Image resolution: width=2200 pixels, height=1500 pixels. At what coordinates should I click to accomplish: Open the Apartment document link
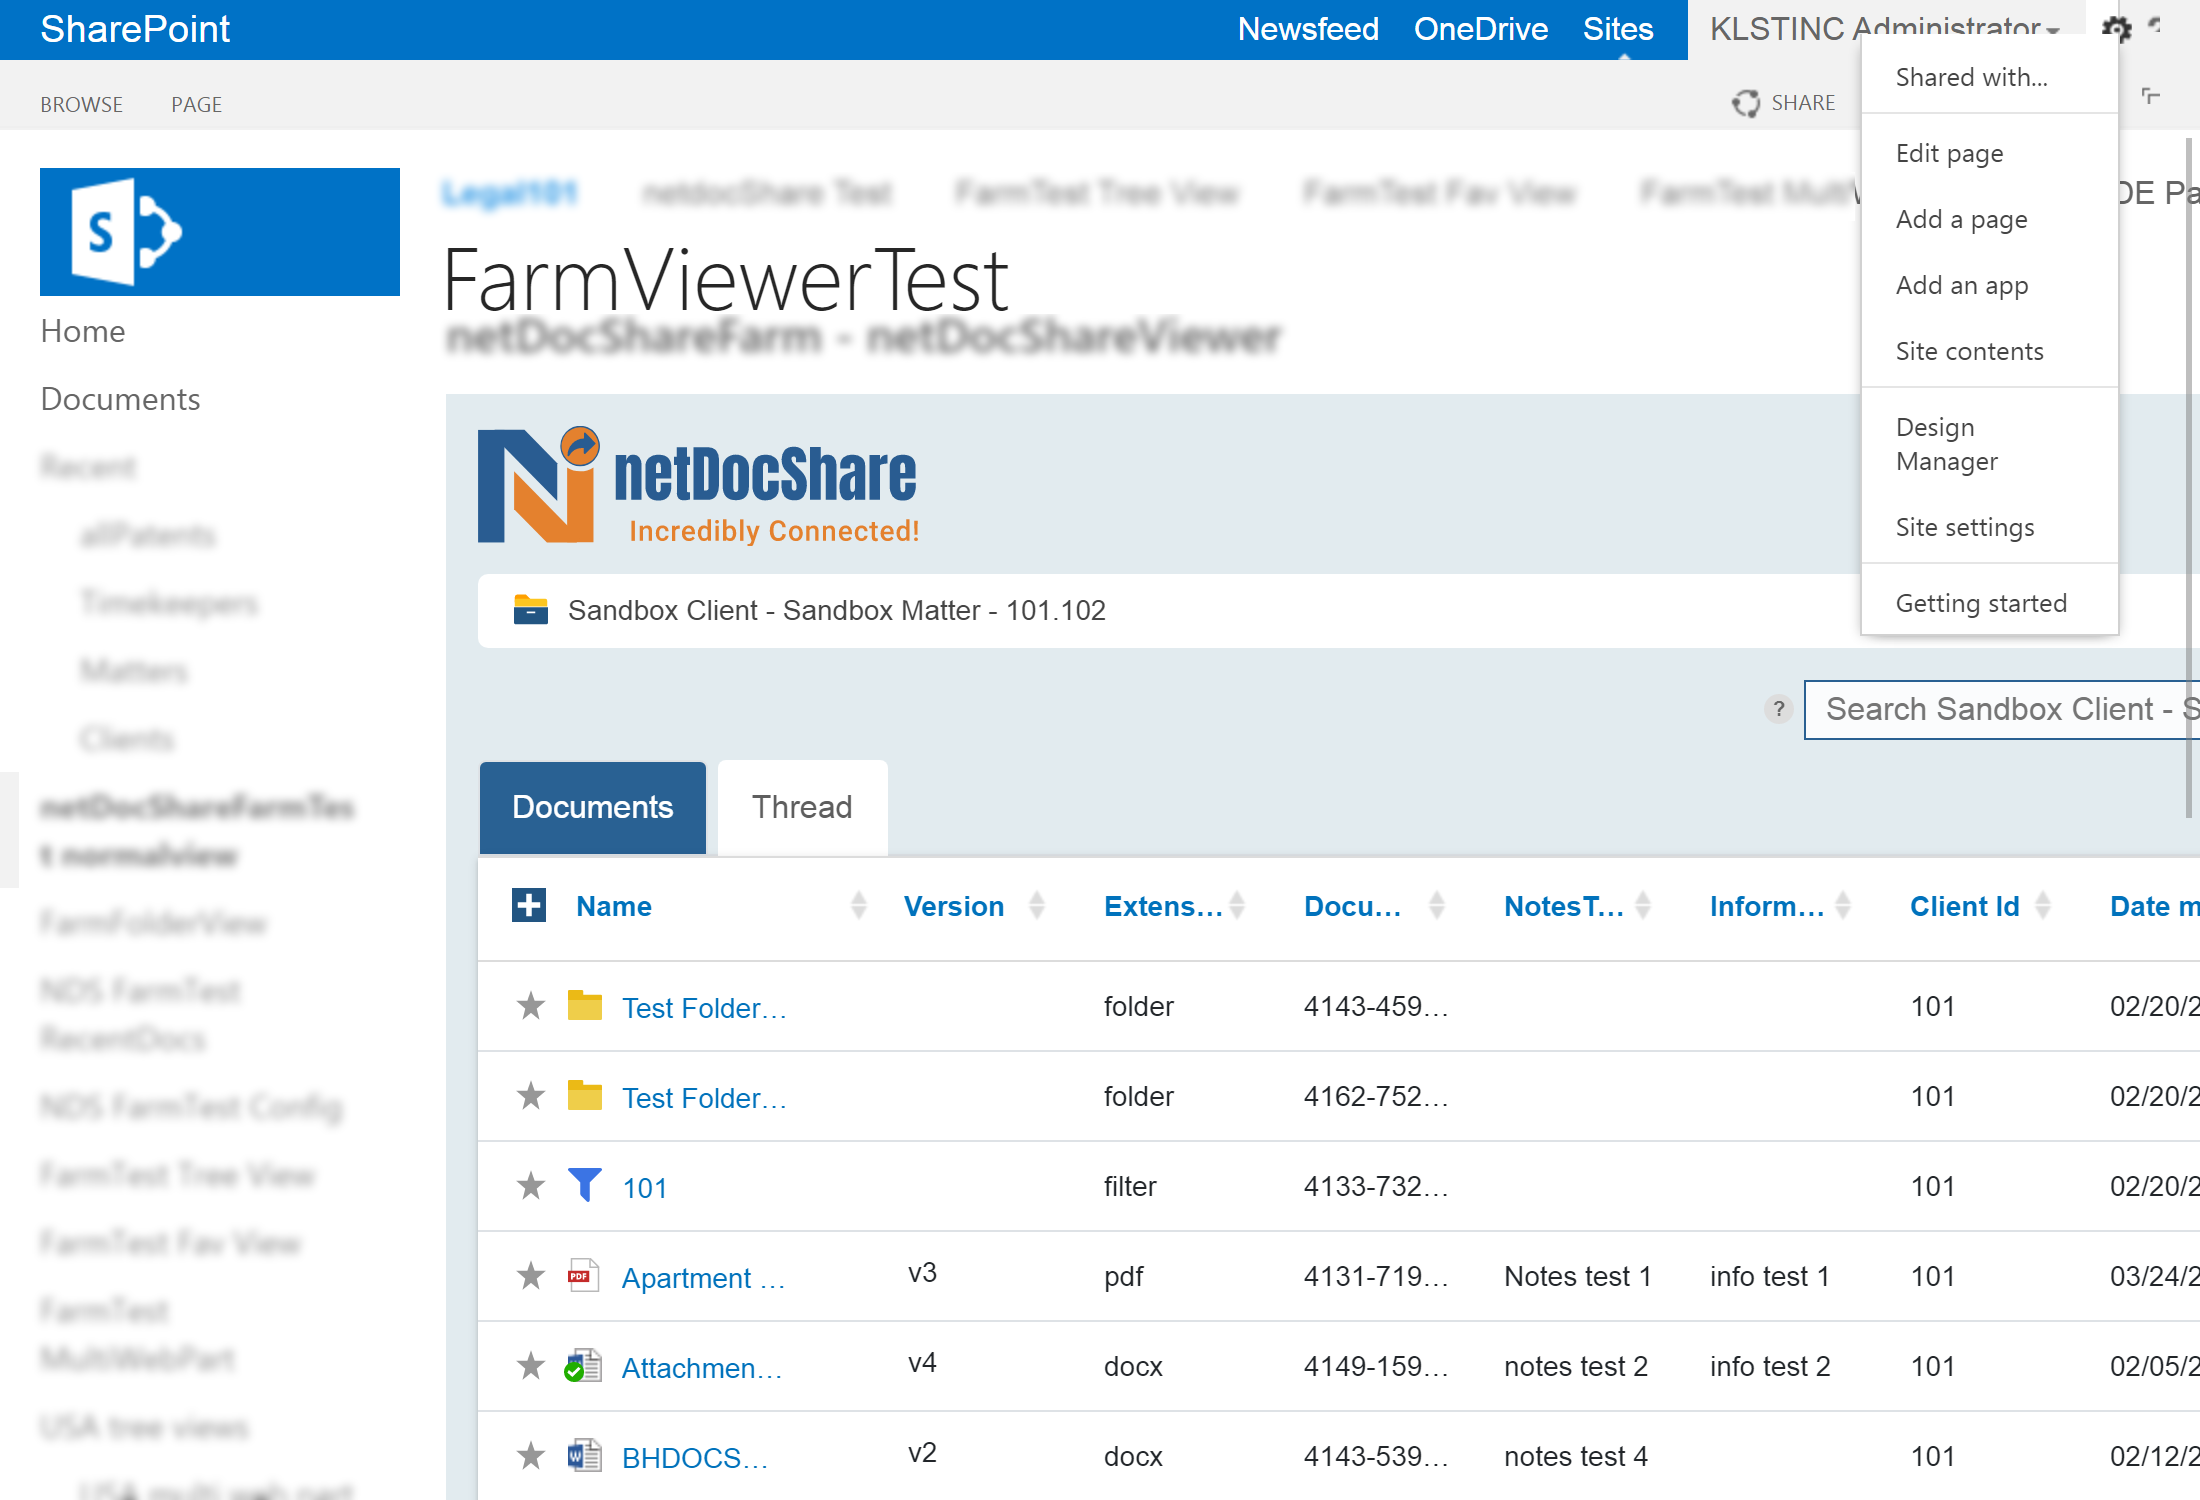pos(703,1278)
